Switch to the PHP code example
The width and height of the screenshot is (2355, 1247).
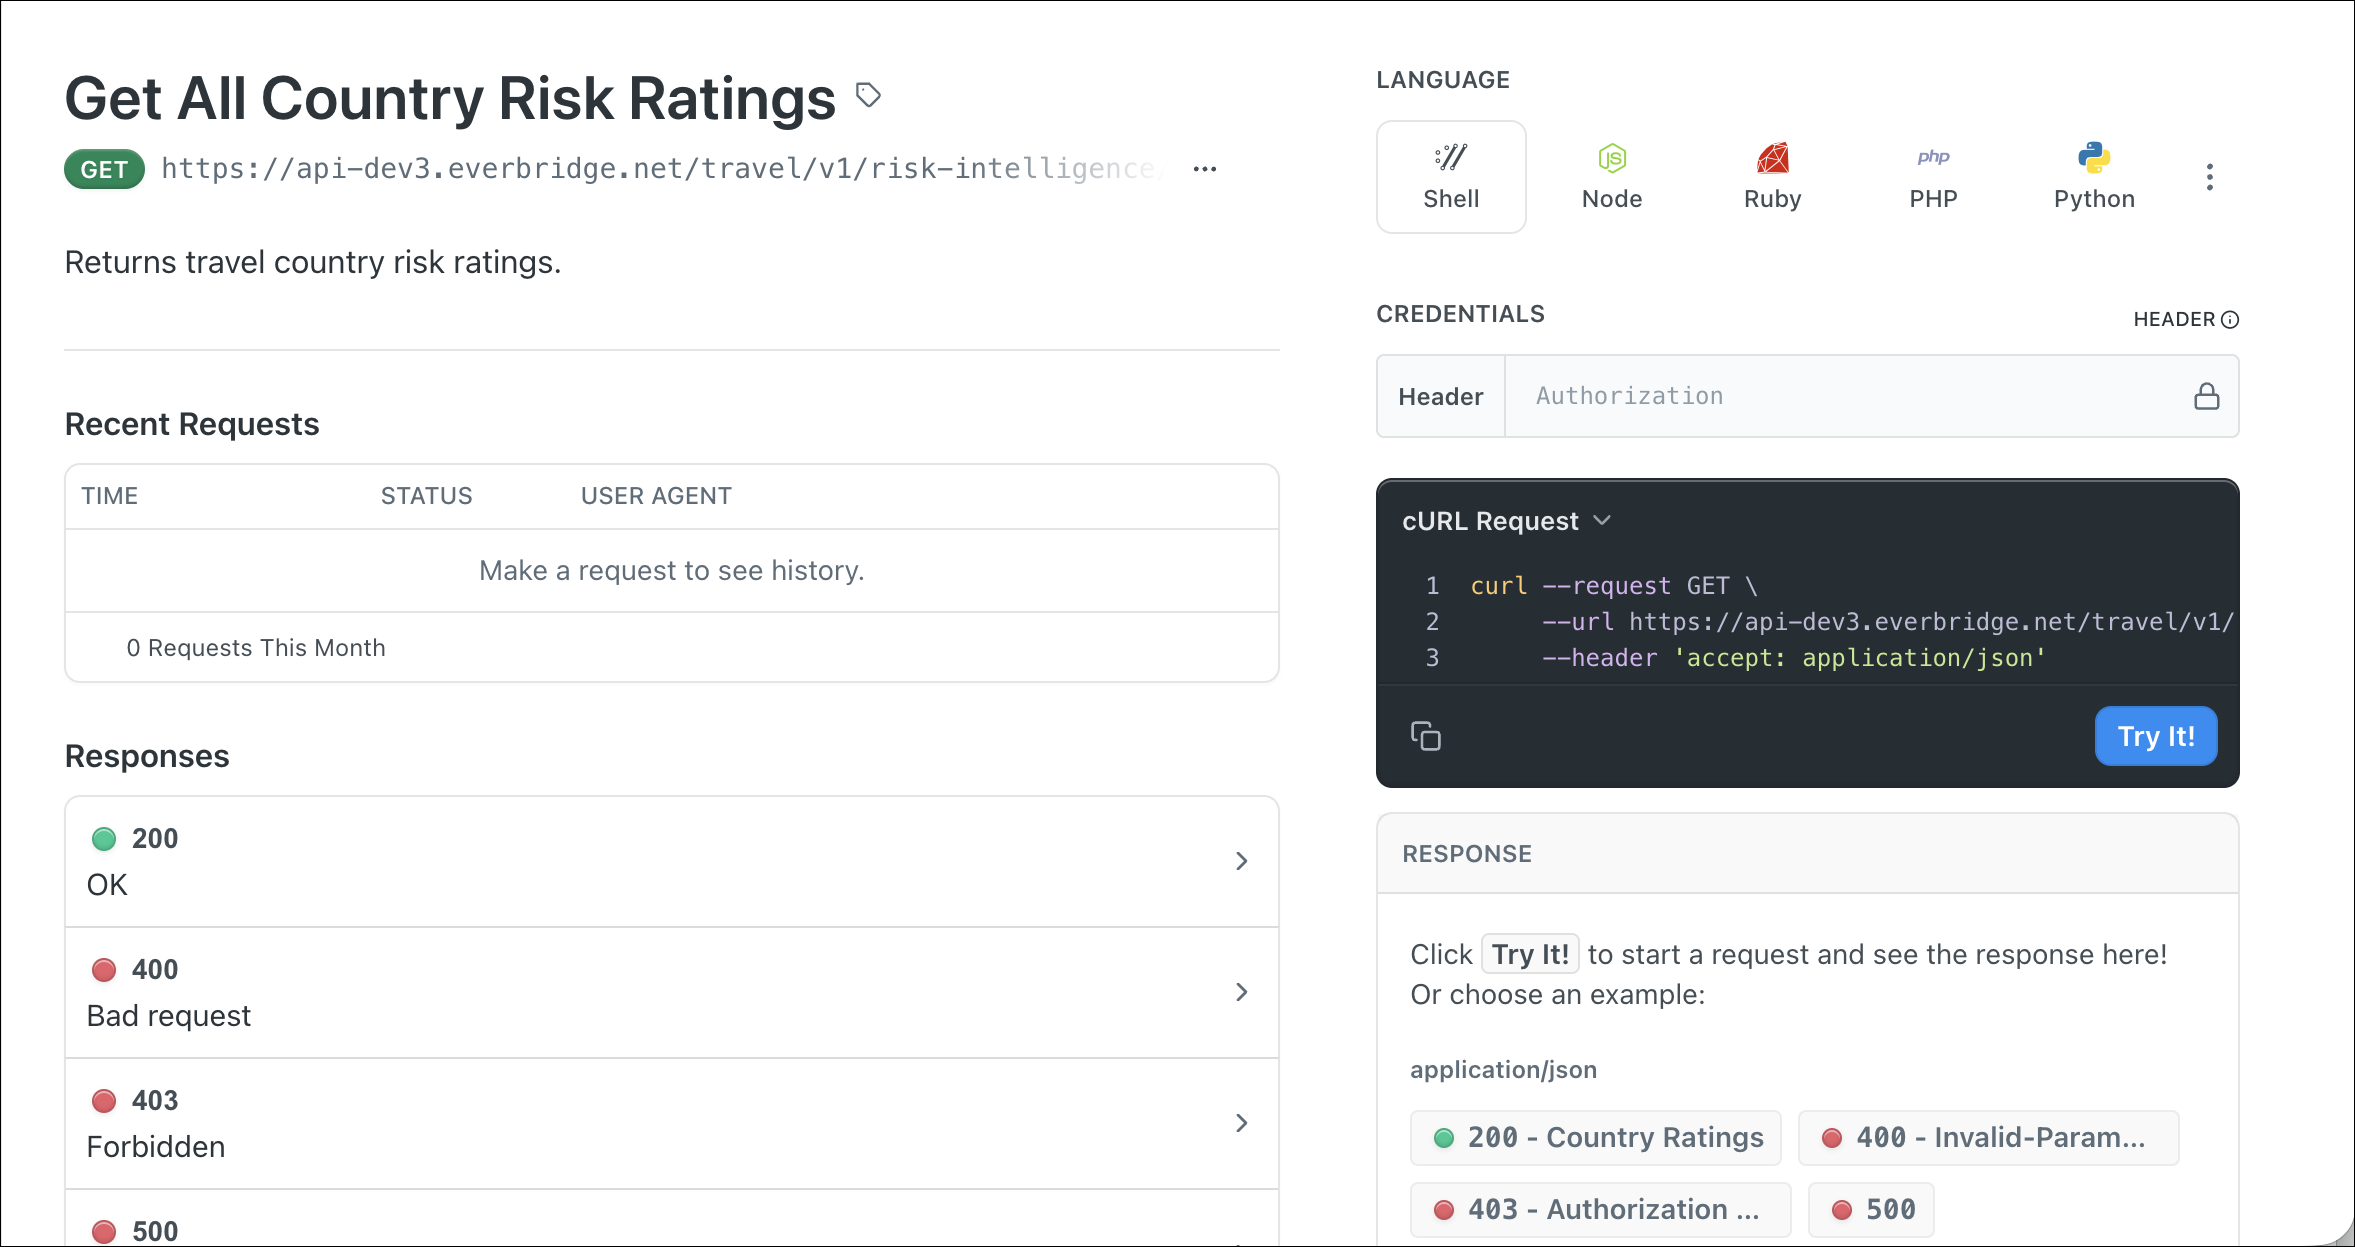click(x=1932, y=176)
